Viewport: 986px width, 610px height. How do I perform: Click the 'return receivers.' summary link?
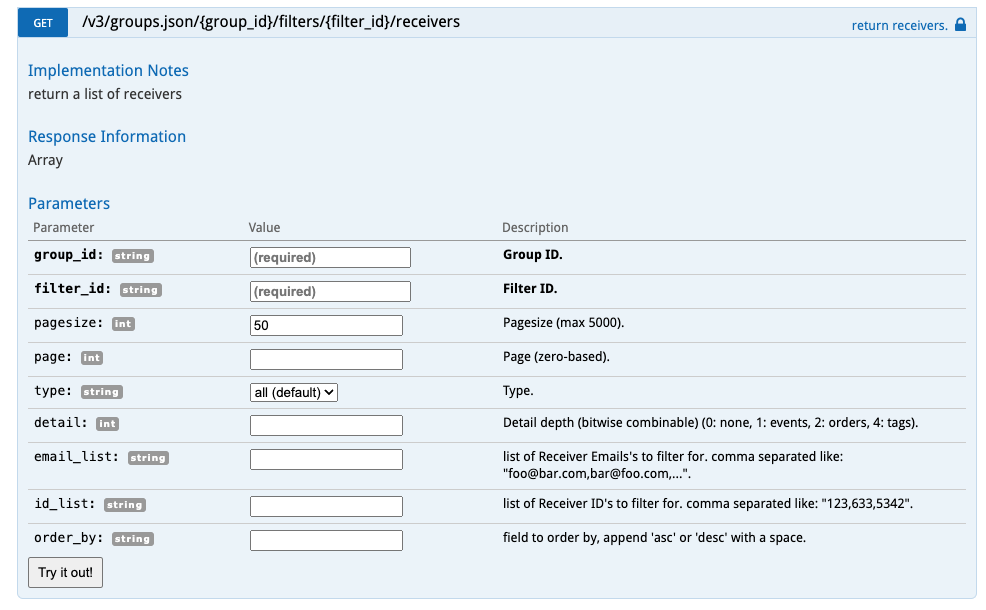899,25
